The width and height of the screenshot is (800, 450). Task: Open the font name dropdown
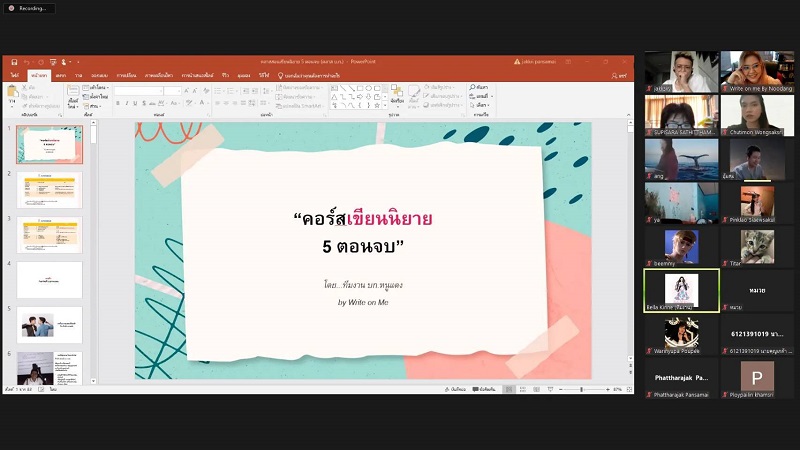[x=158, y=90]
